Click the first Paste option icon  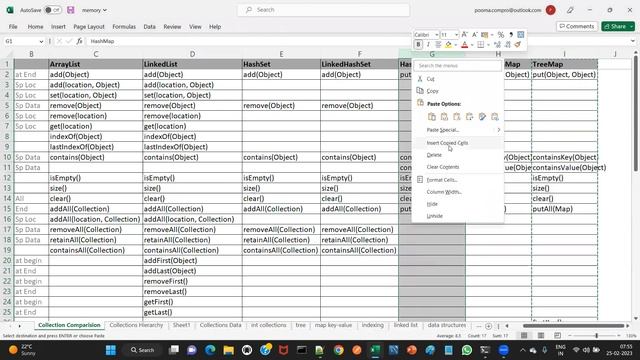pos(431,117)
